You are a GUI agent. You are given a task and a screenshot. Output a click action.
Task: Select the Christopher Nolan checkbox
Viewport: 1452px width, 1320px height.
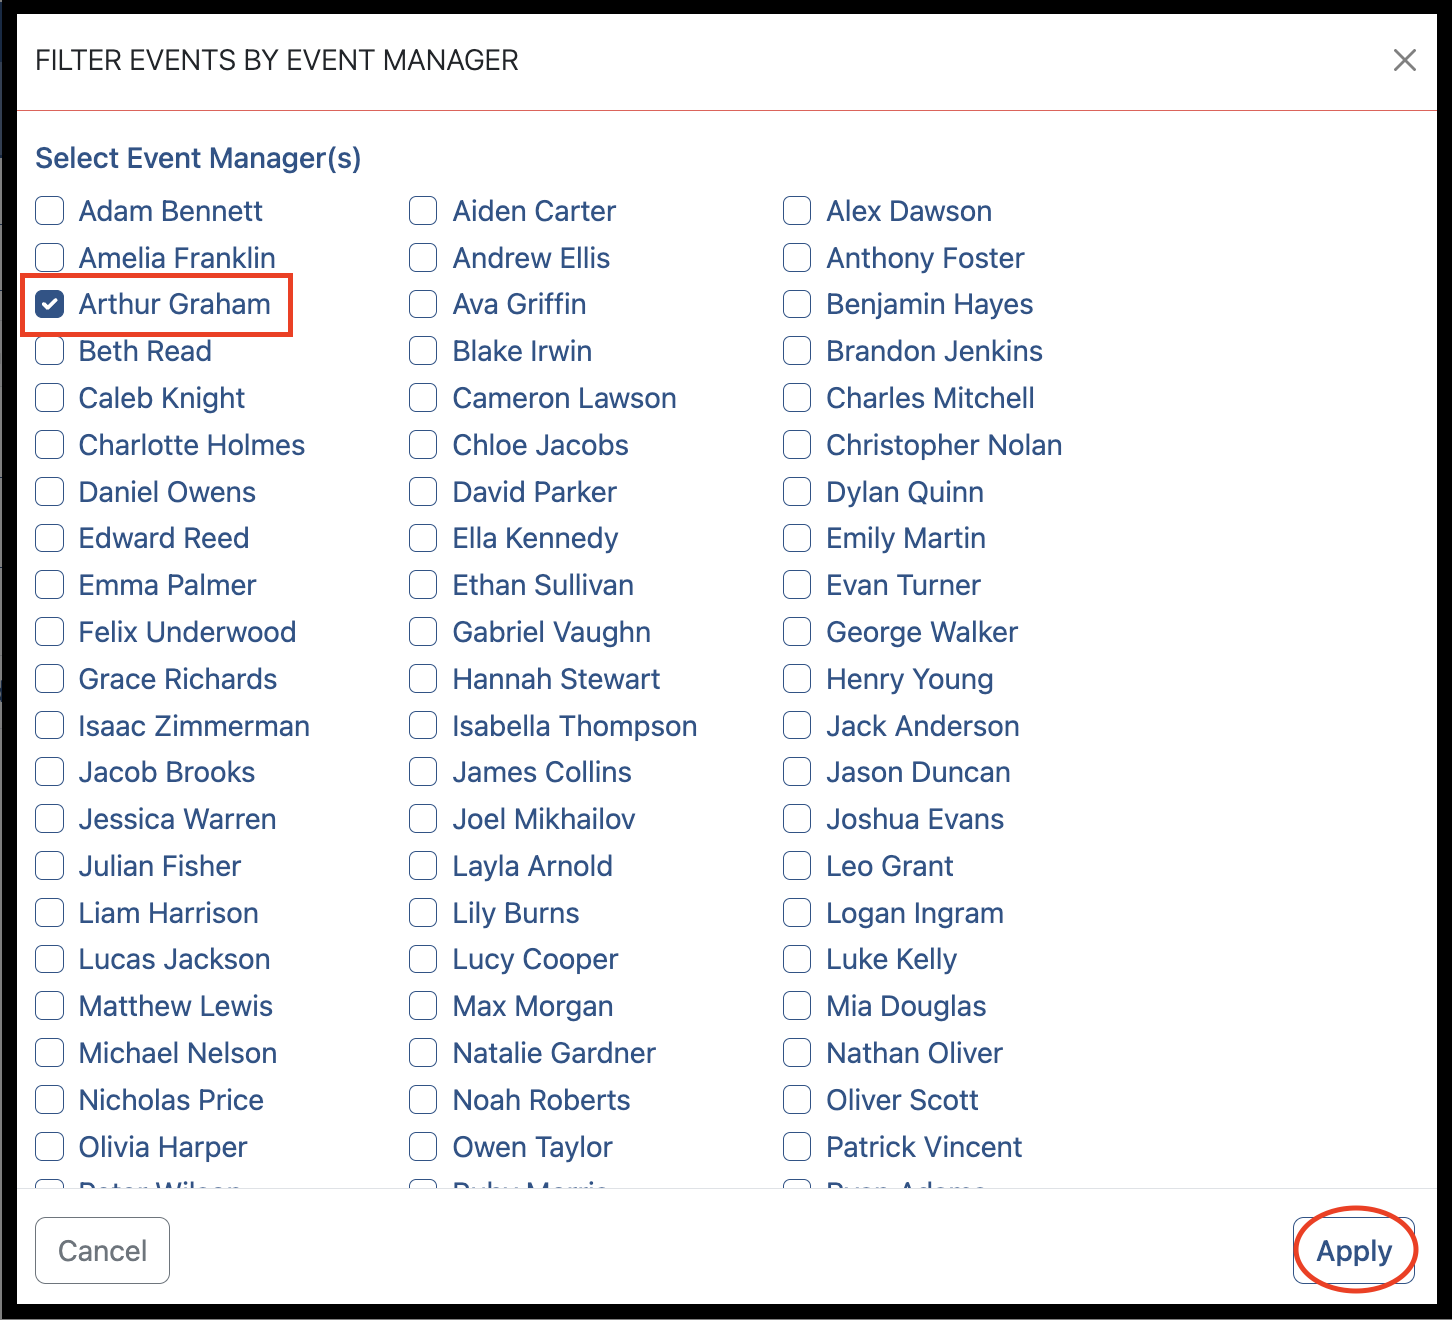[x=797, y=445]
